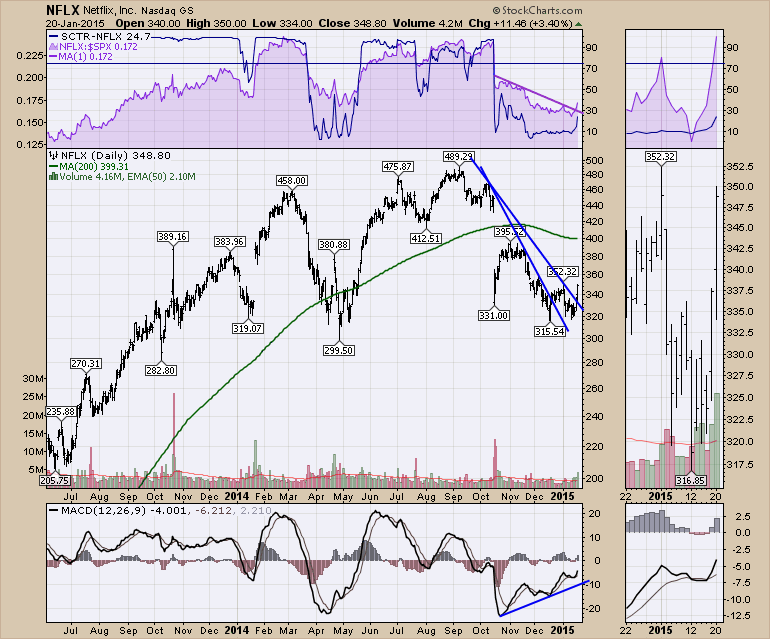
Task: Click the 316.85 low label in zoom panel
Action: pos(690,480)
